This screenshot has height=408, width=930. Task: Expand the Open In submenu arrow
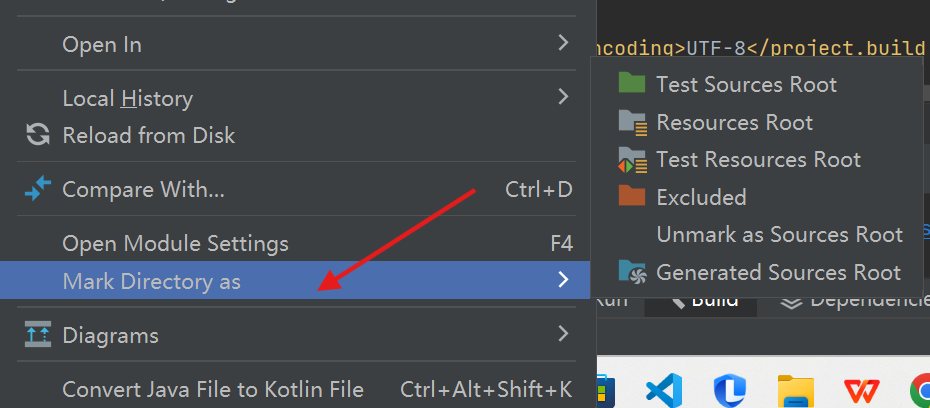[x=563, y=43]
